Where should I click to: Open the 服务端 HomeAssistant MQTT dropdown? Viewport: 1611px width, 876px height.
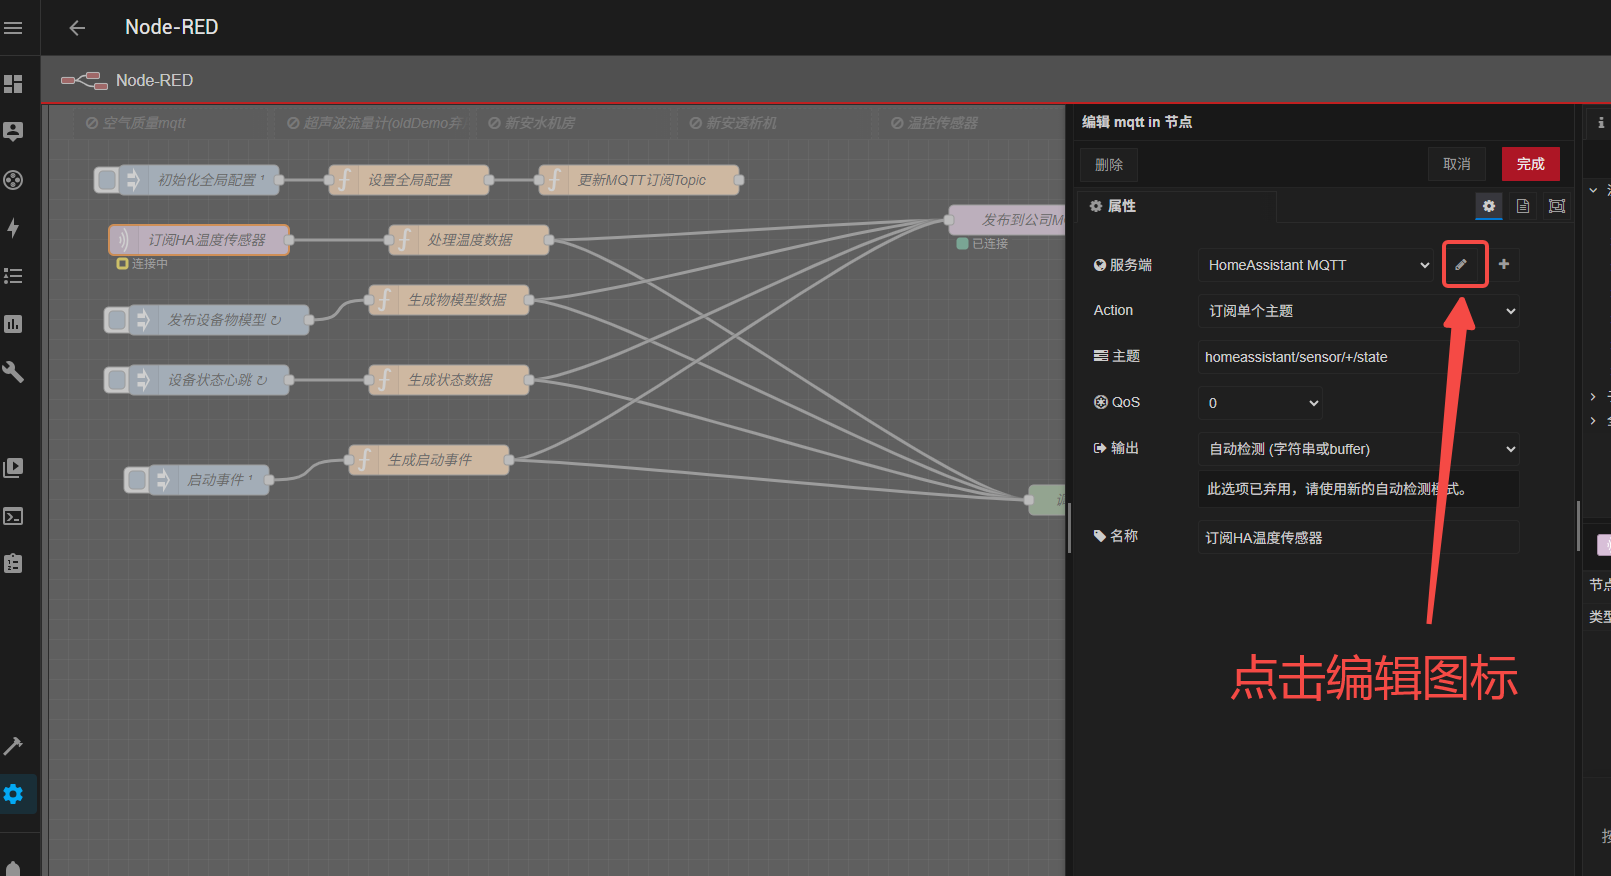tap(1317, 265)
